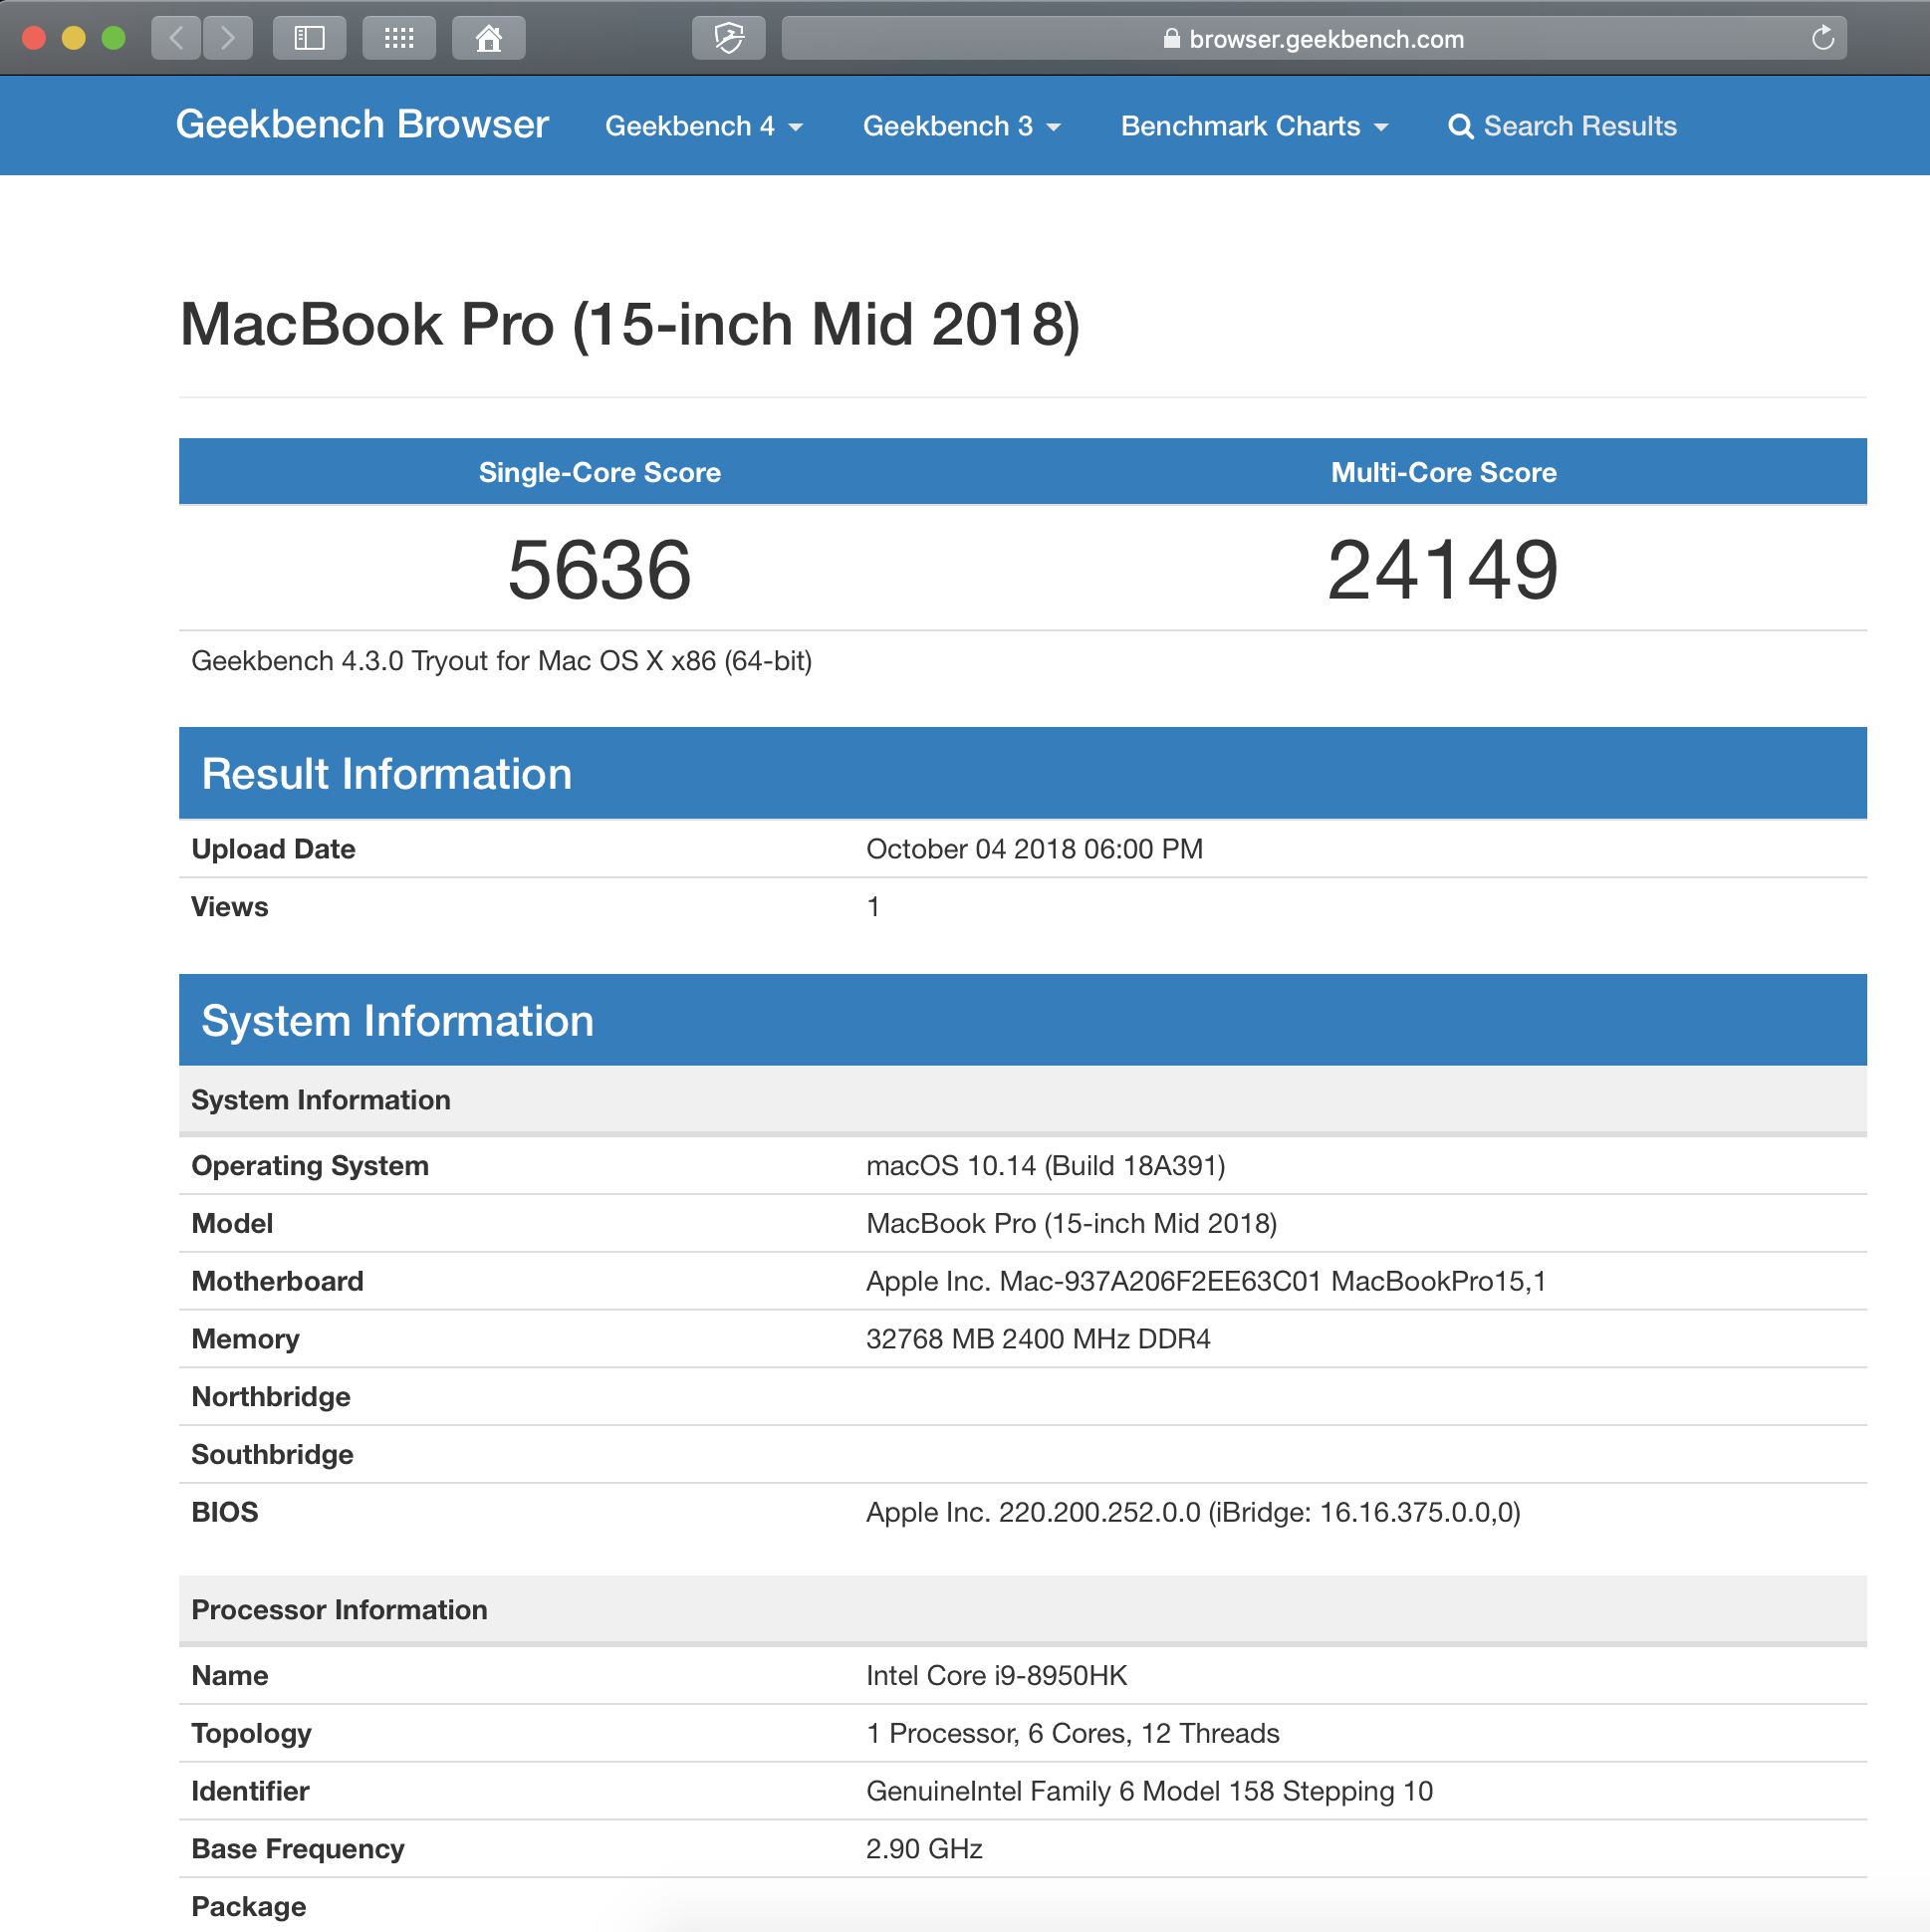Select the GenuineIntel Family 6 identifier value
Viewport: 1930px width, 1932px height.
pos(1149,1791)
